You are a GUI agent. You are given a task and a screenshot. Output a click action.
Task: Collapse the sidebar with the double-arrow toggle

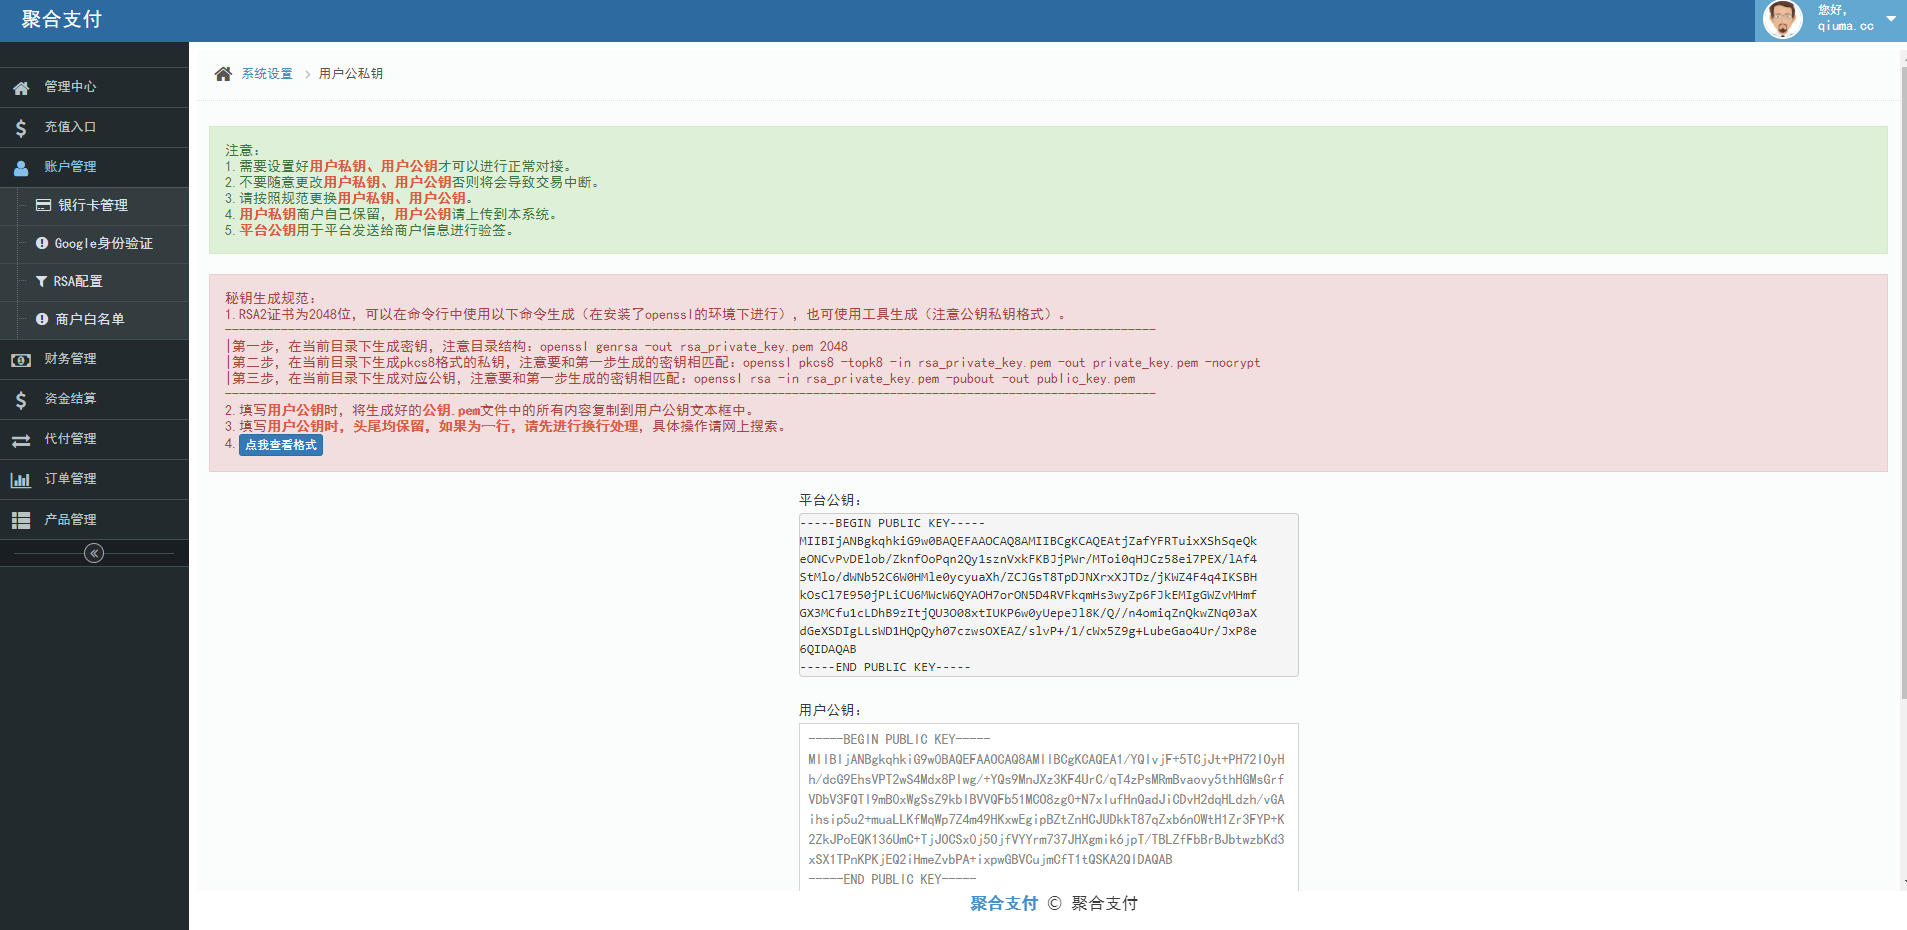[x=94, y=553]
